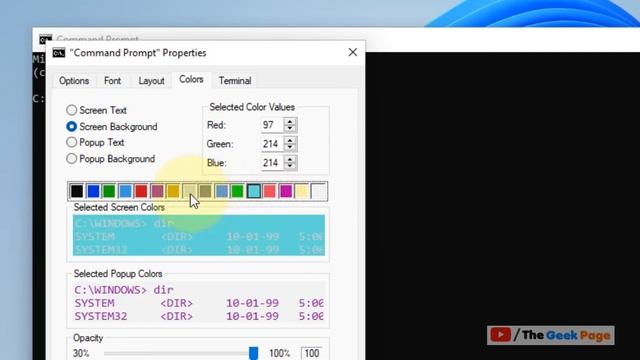Click the Green value input field

272,144
